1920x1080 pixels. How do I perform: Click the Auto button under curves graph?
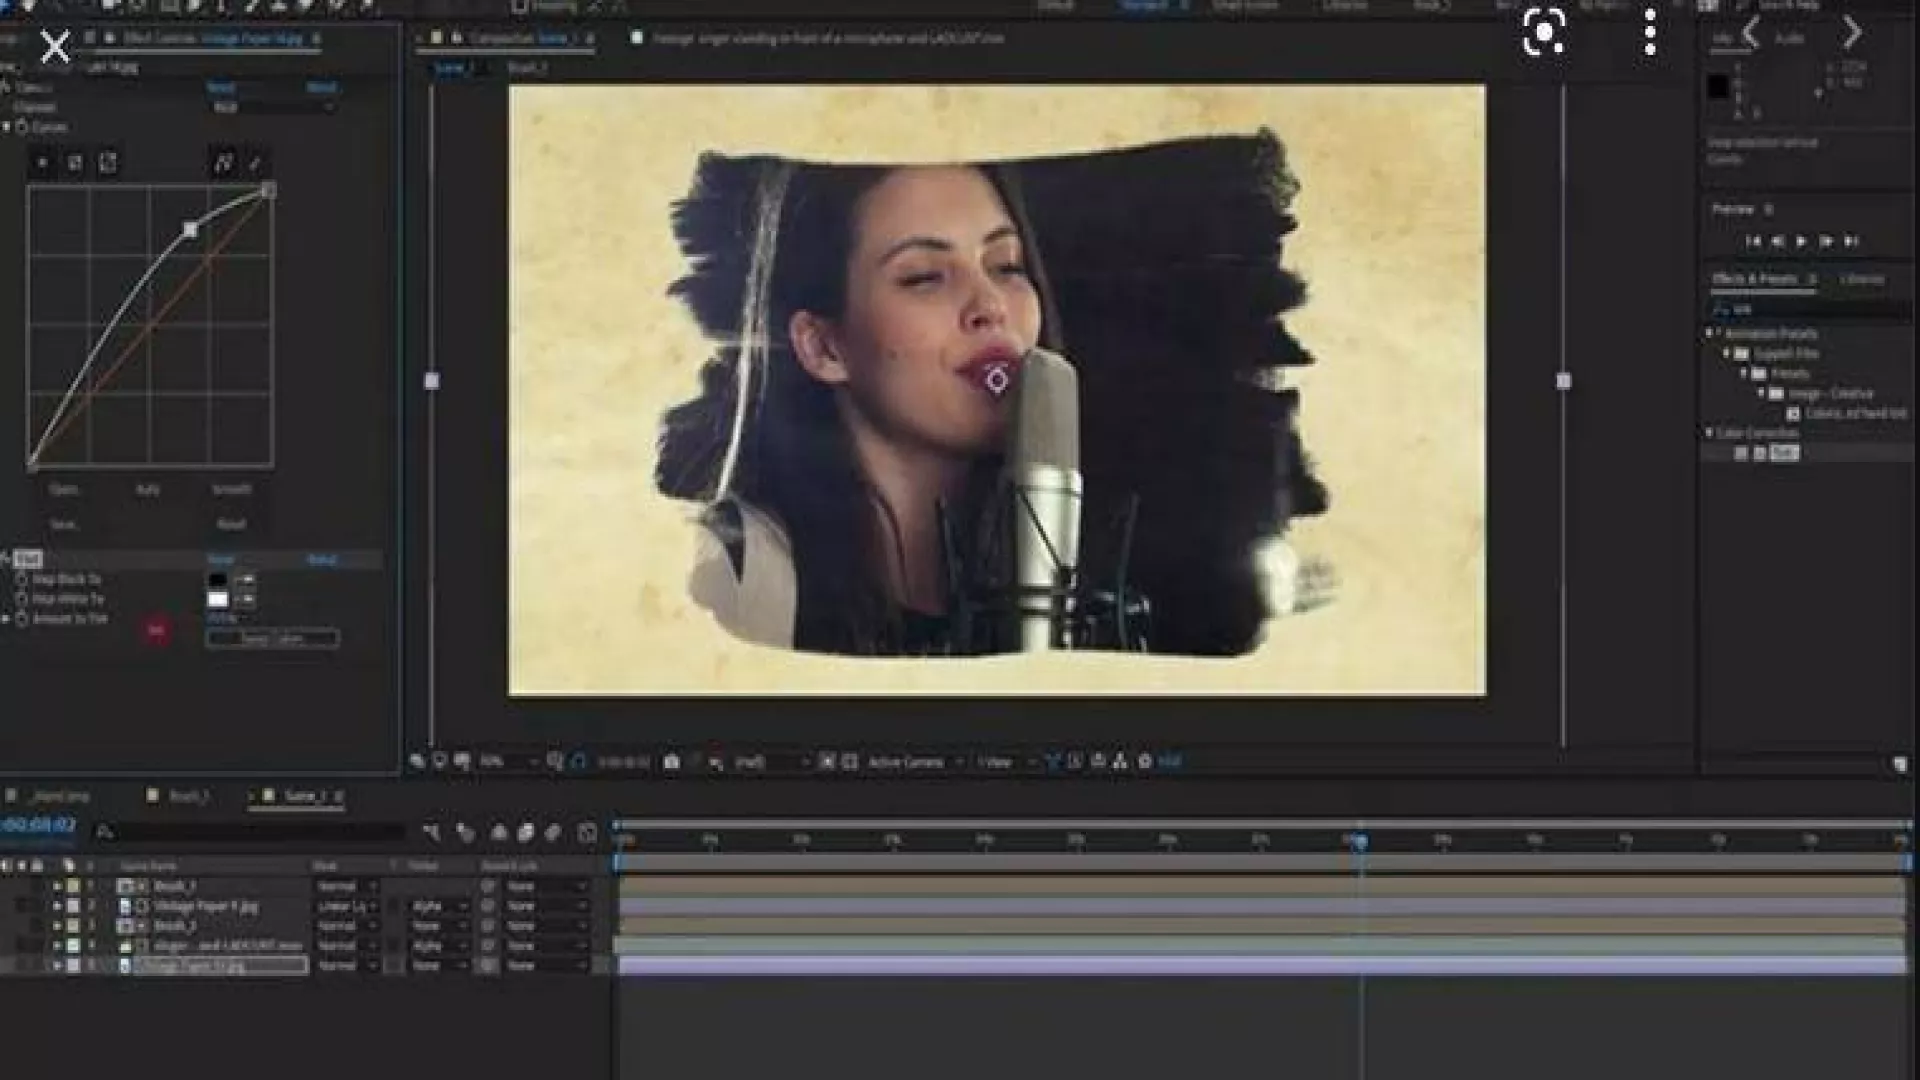147,490
